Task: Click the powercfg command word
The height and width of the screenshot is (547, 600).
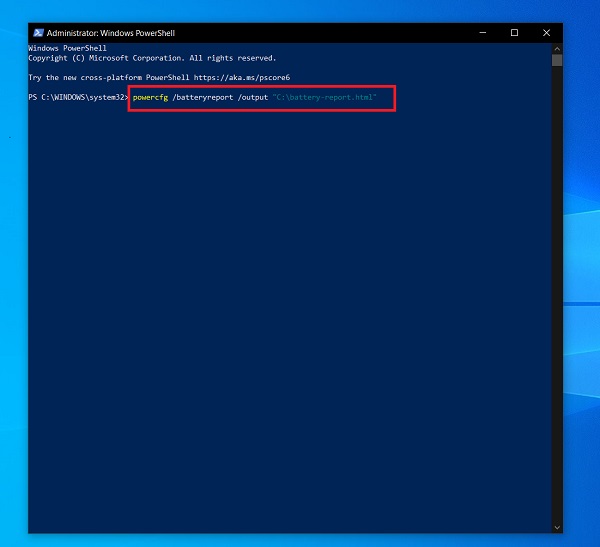Action: coord(150,96)
